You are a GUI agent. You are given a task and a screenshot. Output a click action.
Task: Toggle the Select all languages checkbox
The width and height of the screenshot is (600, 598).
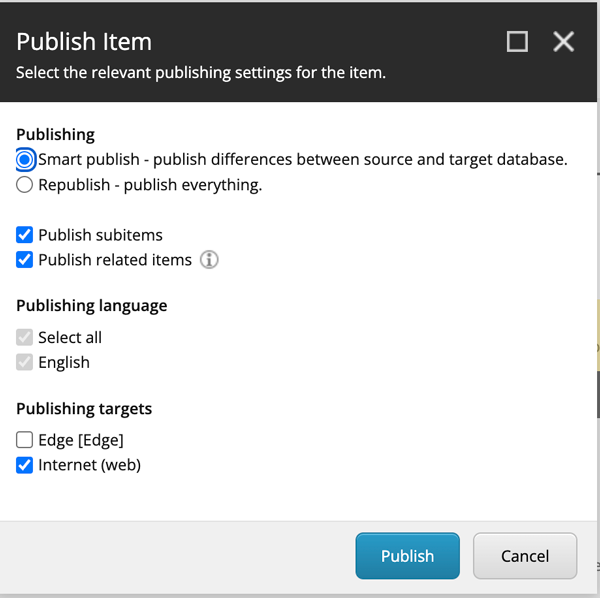[x=25, y=338]
